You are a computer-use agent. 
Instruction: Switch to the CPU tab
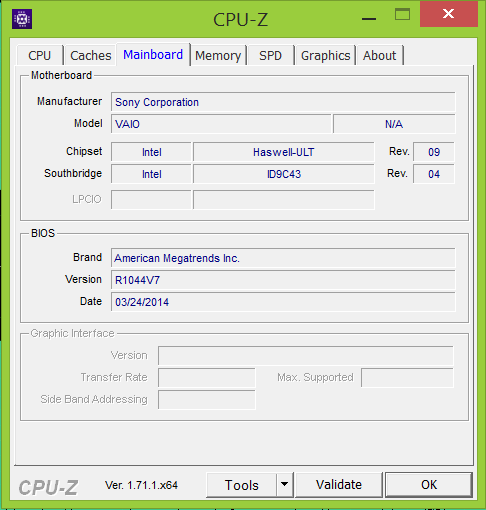click(40, 55)
